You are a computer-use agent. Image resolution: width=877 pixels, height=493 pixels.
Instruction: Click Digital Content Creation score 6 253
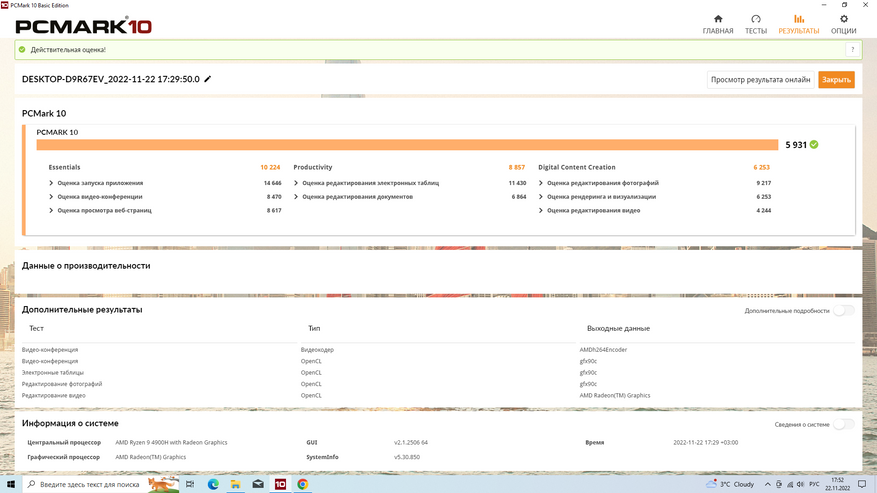761,167
